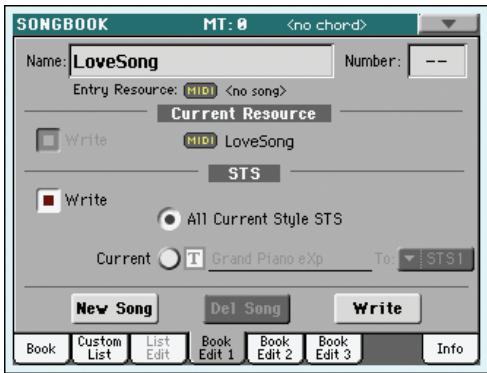Click the <no song> entry text
The height and width of the screenshot is (373, 487).
(256, 91)
